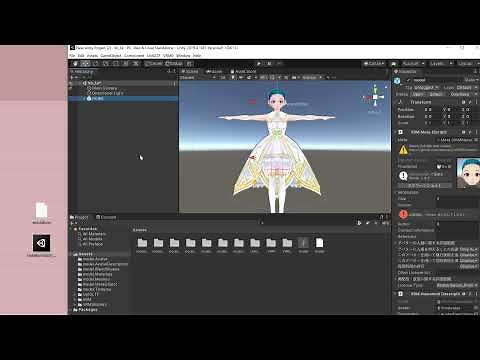Click the Play button
The height and width of the screenshot is (360, 480).
(259, 63)
